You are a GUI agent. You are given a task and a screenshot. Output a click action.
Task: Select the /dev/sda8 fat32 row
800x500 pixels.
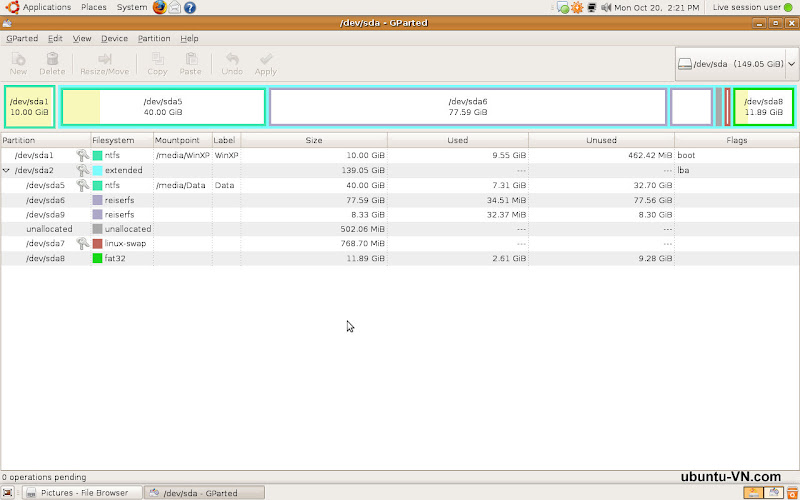point(400,259)
